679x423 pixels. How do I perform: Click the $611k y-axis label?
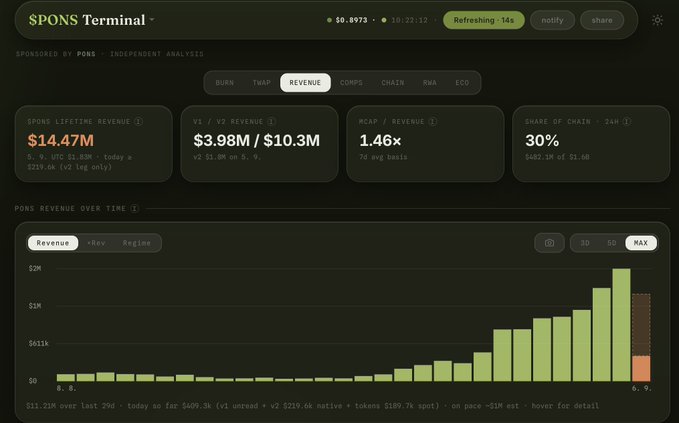pos(39,343)
